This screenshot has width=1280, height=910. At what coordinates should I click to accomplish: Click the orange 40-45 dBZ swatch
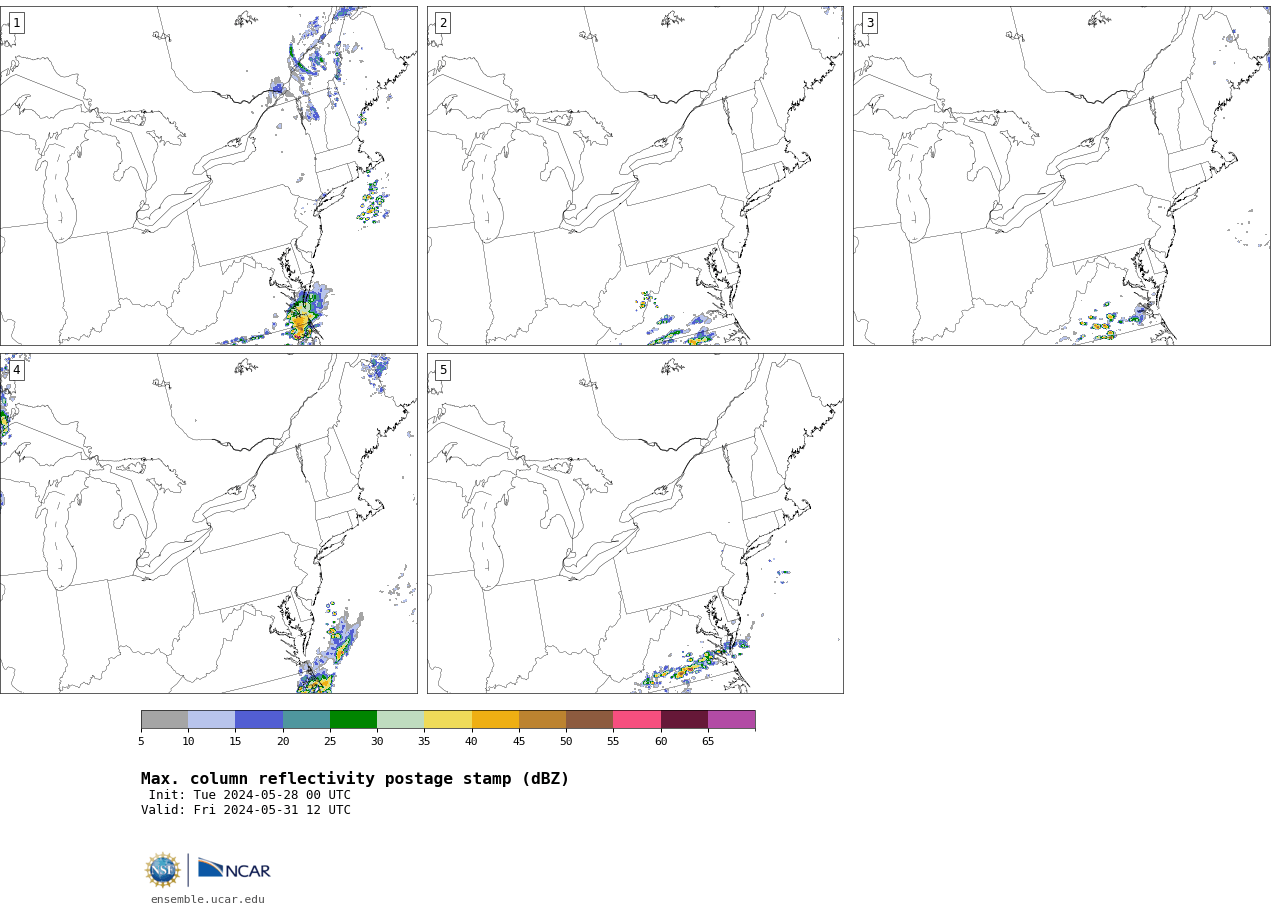click(x=495, y=720)
